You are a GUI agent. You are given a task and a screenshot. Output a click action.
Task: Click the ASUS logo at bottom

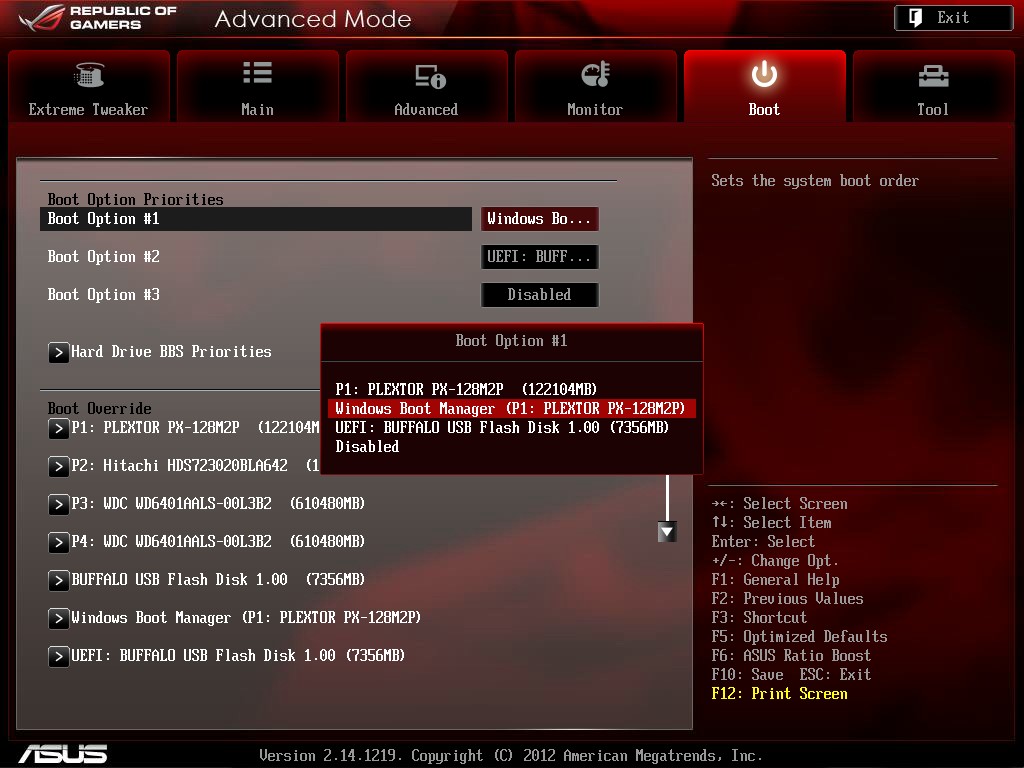(x=63, y=754)
